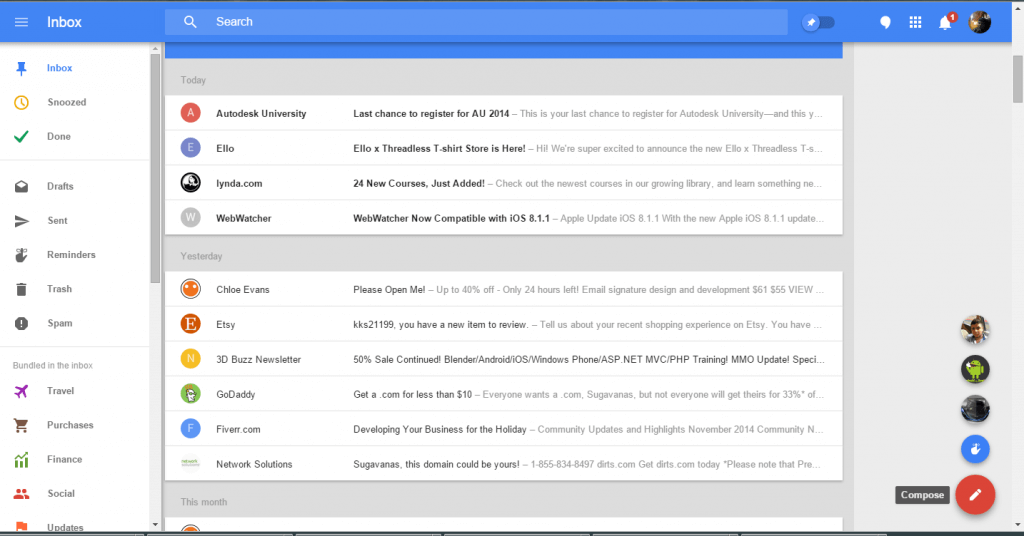Open Social people bundle icon
Viewport: 1024px width, 536px height.
[x=22, y=494]
